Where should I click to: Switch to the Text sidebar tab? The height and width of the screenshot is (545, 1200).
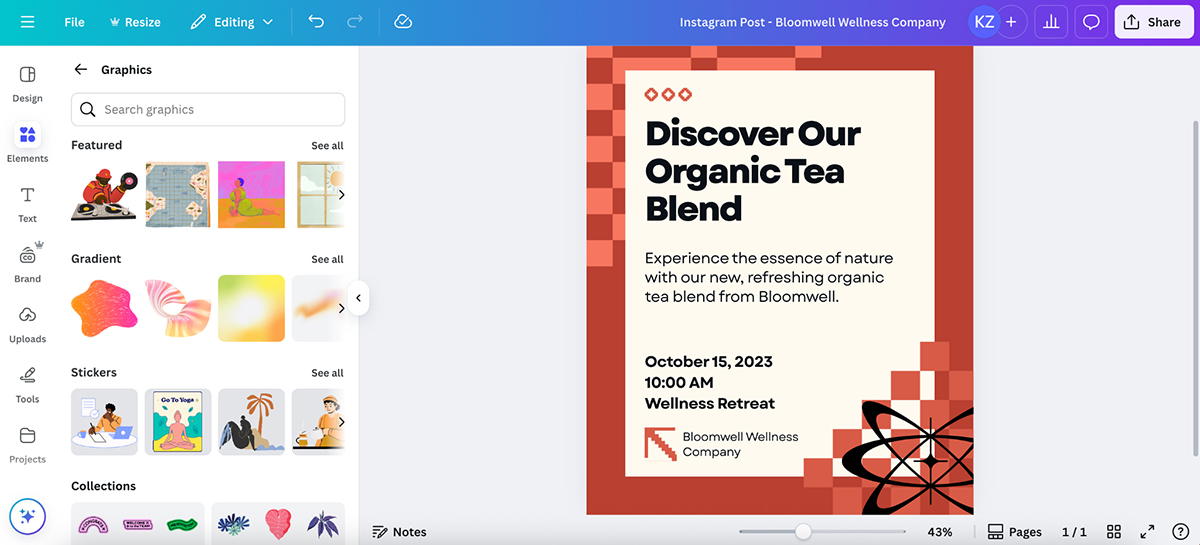click(x=27, y=203)
